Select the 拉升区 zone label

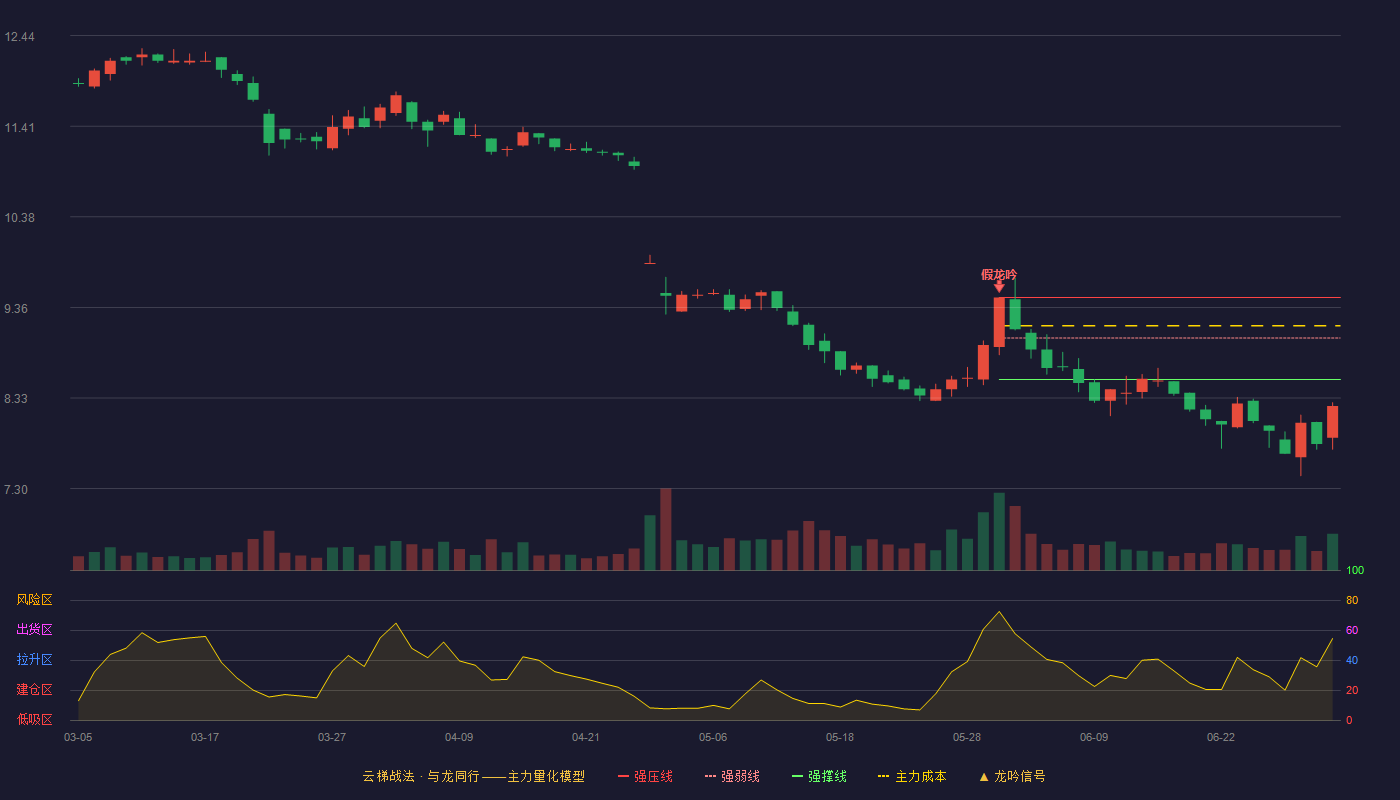pos(34,660)
